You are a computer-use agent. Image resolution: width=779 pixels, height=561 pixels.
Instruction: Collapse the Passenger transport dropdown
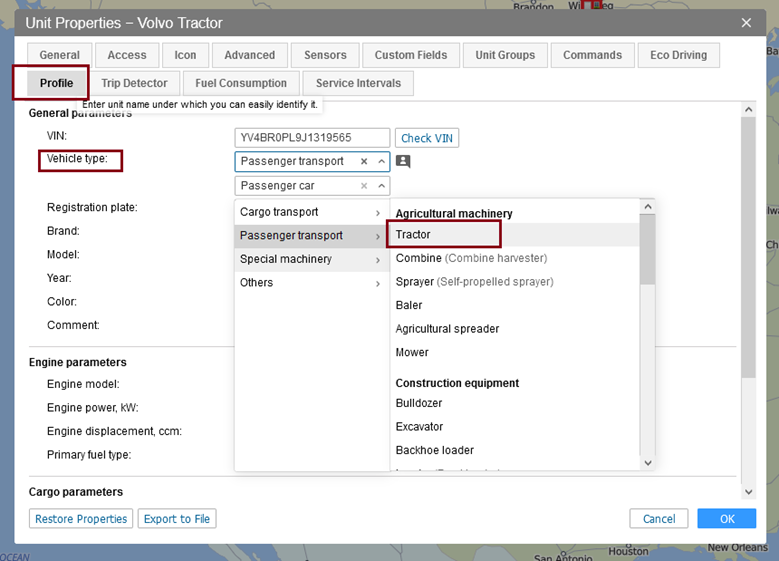pyautogui.click(x=380, y=161)
